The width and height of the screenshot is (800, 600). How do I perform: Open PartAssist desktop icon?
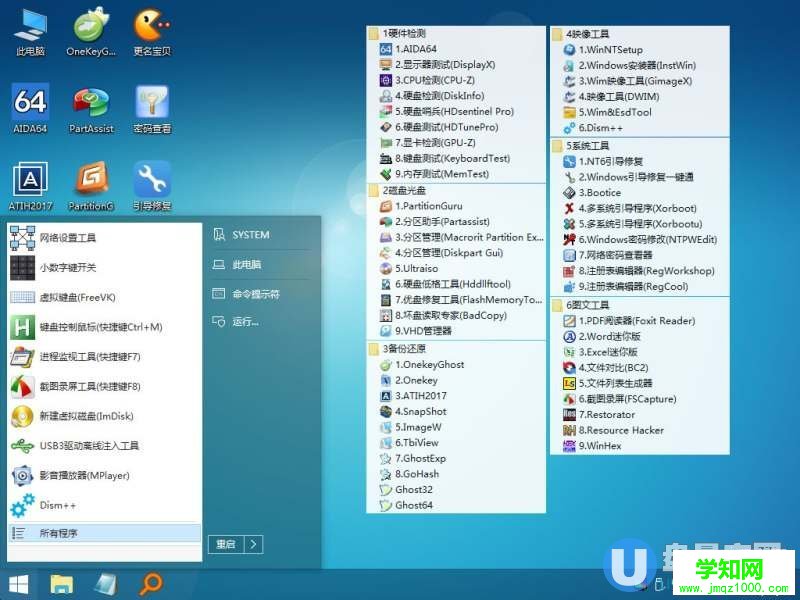coord(91,109)
